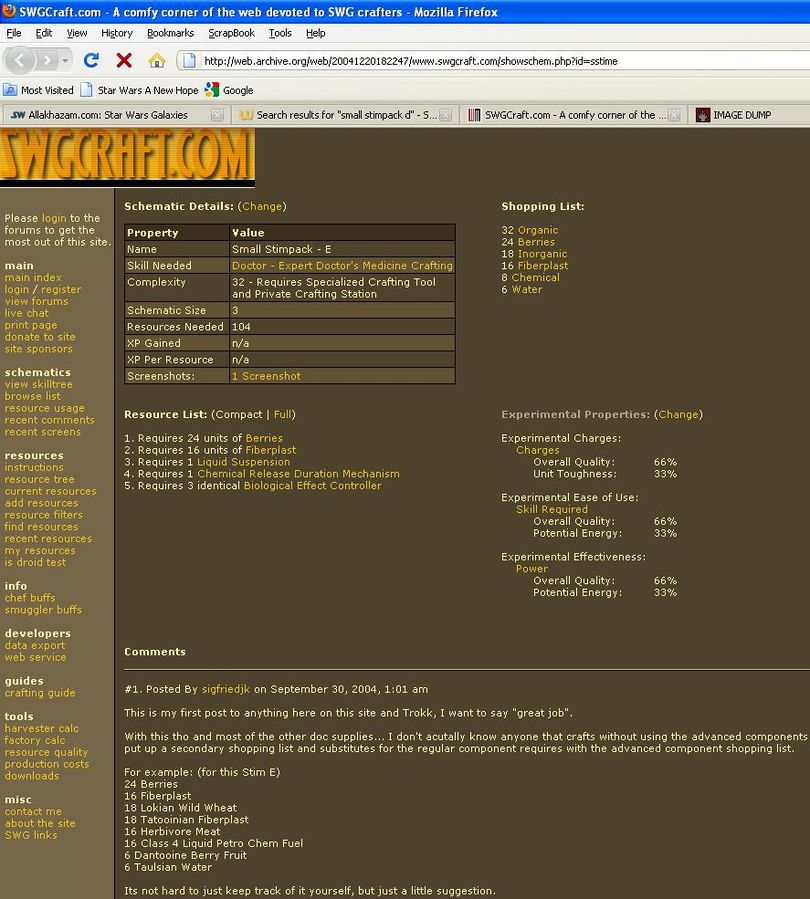Close the small stimpack search results tab
The width and height of the screenshot is (810, 899).
[446, 115]
